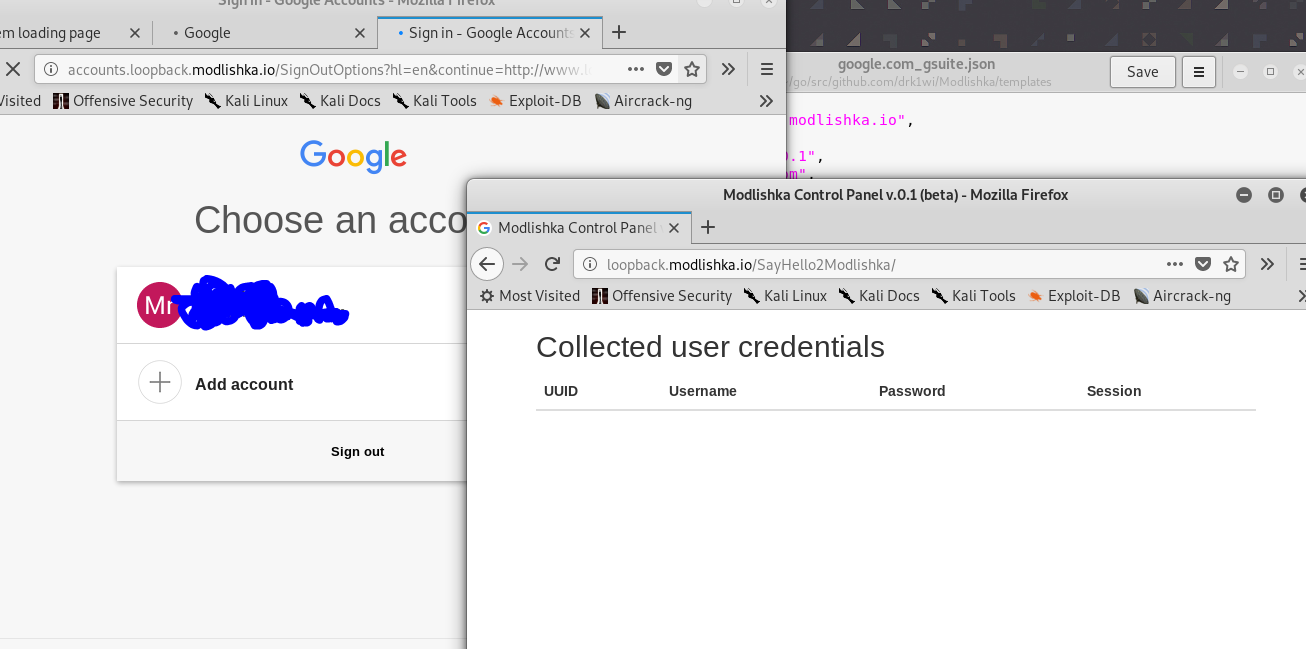Expand toolbar overflow chevron in Google Accounts window

[x=728, y=69]
